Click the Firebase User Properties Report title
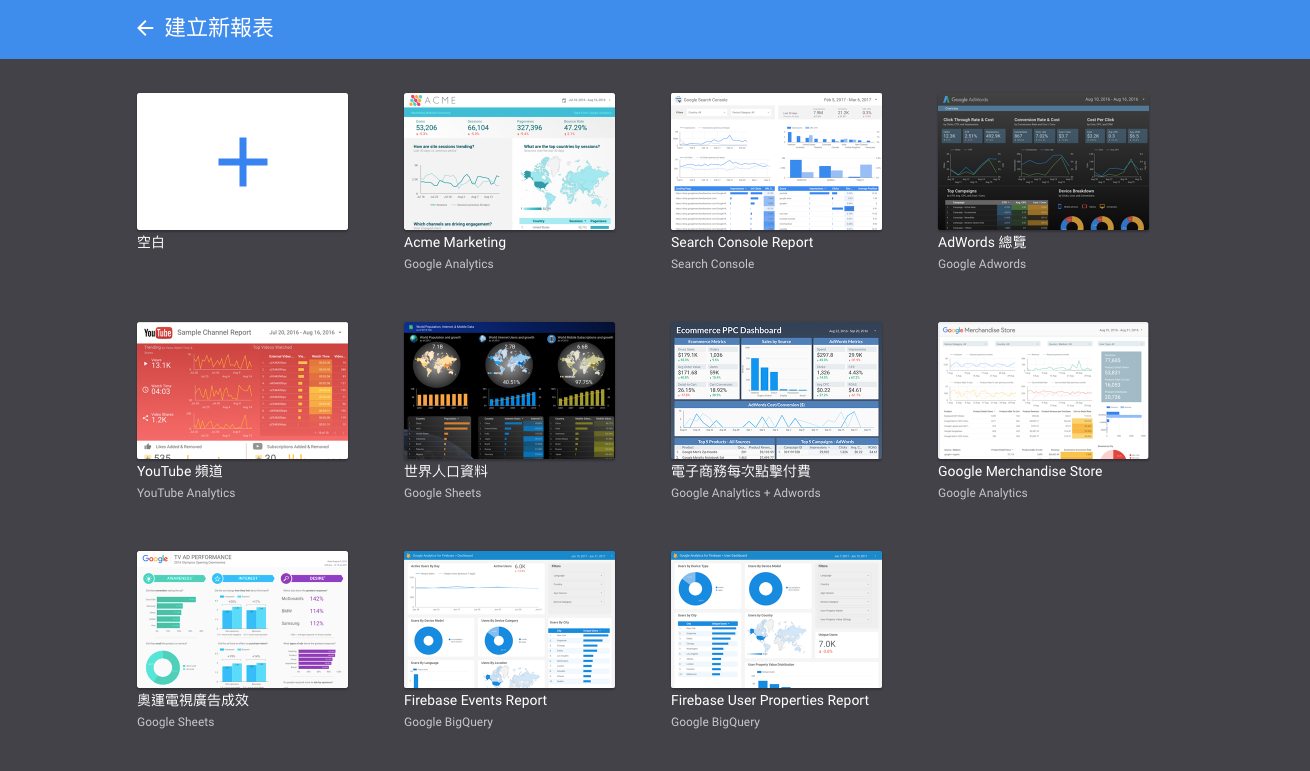Viewport: 1310px width, 771px height. tap(770, 700)
